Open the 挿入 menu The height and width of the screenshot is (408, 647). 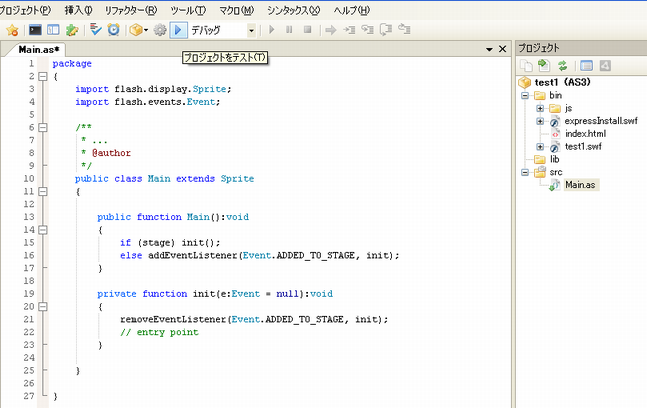(x=78, y=10)
